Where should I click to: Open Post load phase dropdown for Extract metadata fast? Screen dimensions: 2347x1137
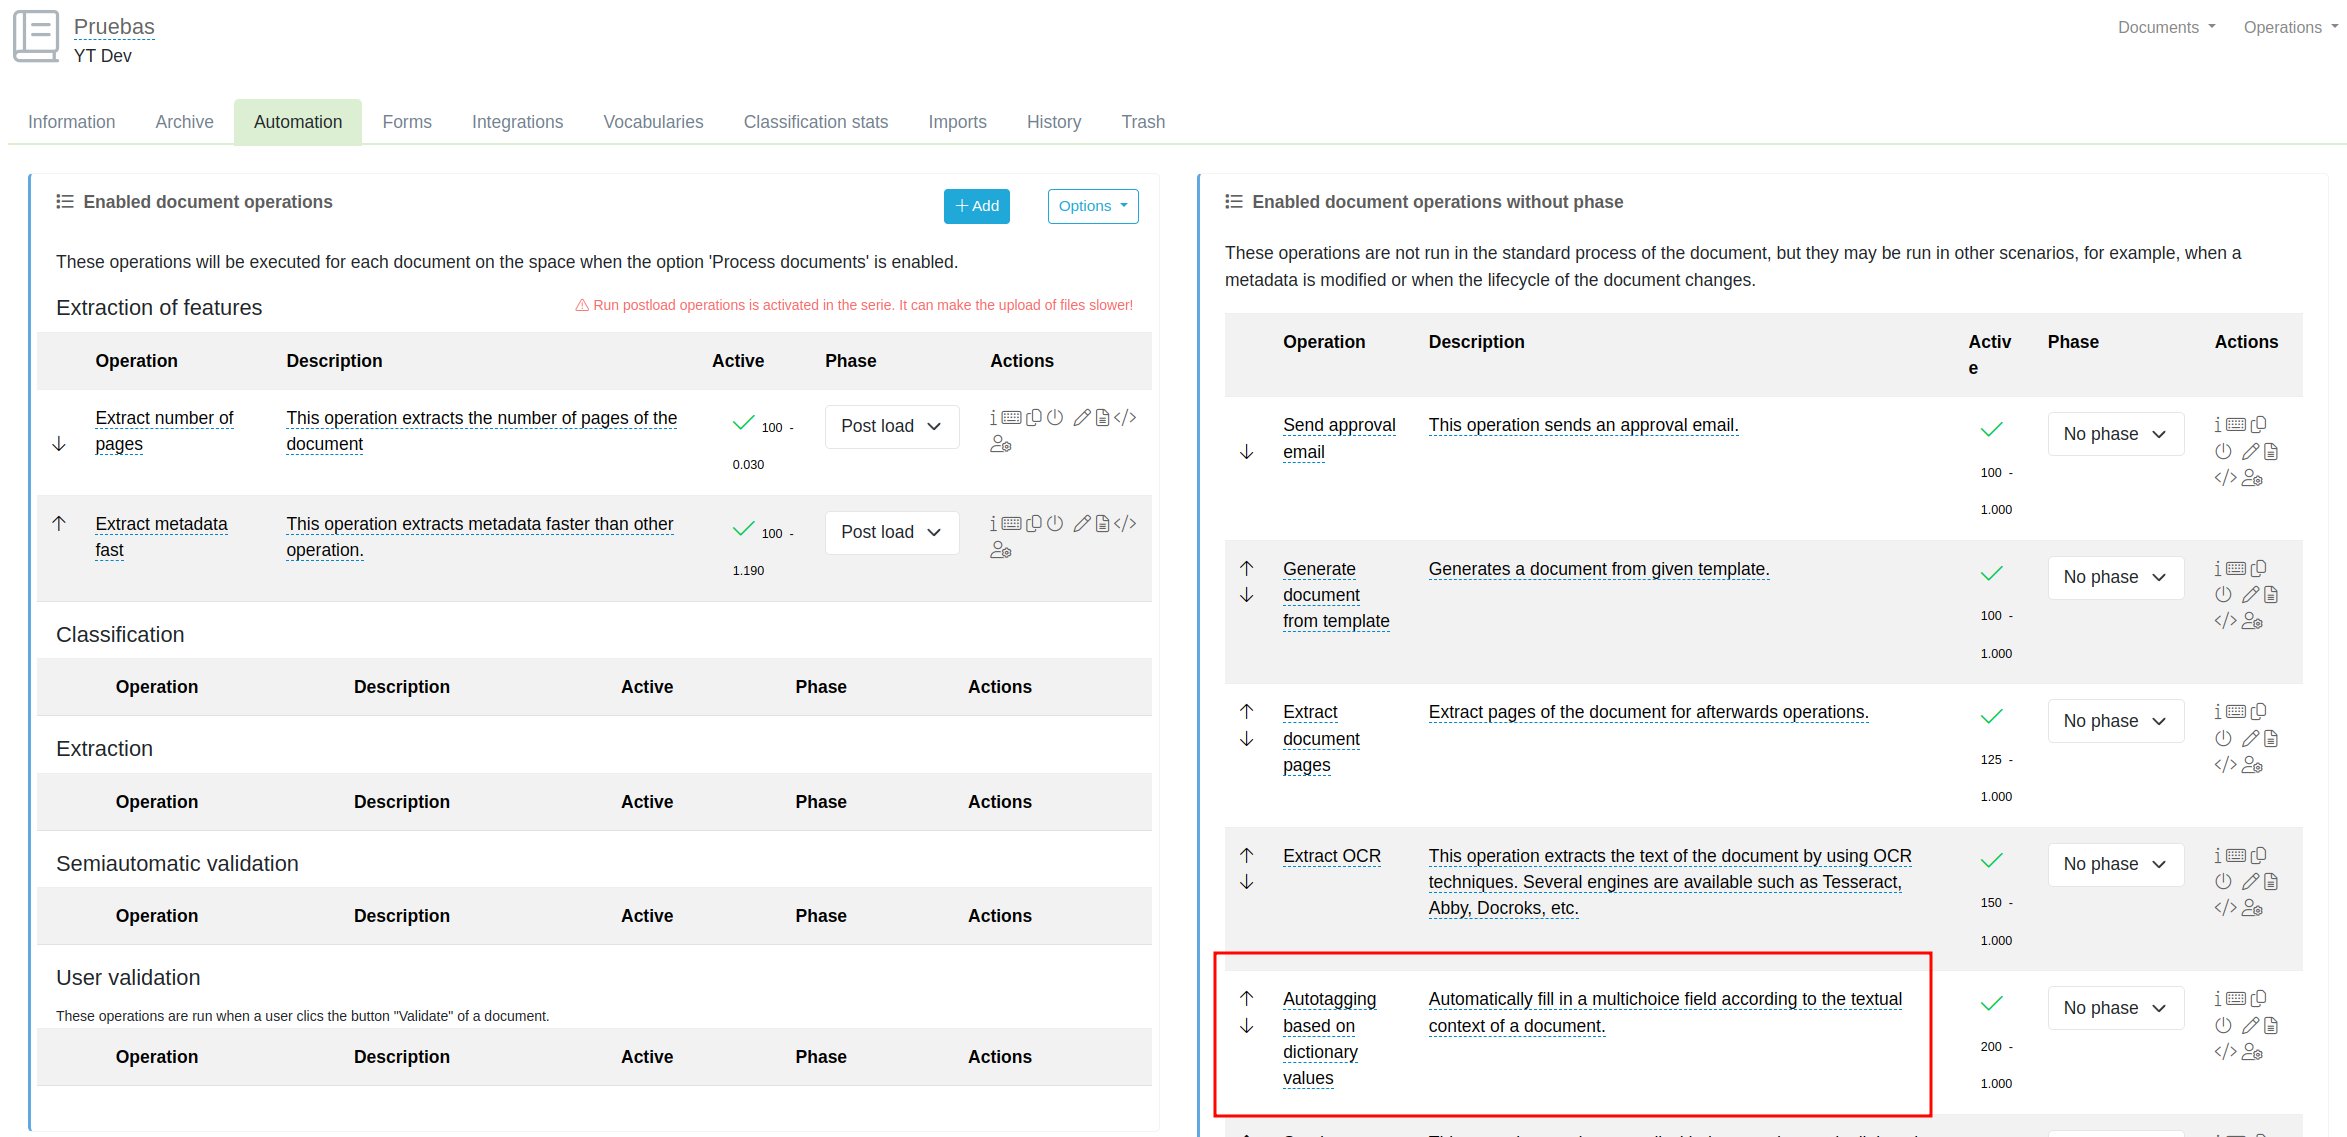tap(891, 532)
